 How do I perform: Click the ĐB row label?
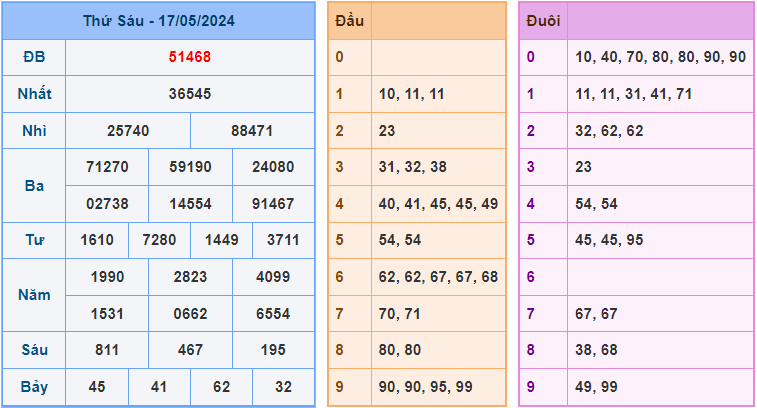coord(34,57)
